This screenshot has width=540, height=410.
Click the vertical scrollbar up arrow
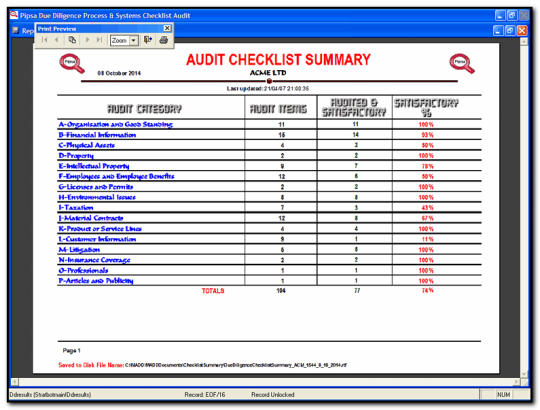click(x=524, y=41)
